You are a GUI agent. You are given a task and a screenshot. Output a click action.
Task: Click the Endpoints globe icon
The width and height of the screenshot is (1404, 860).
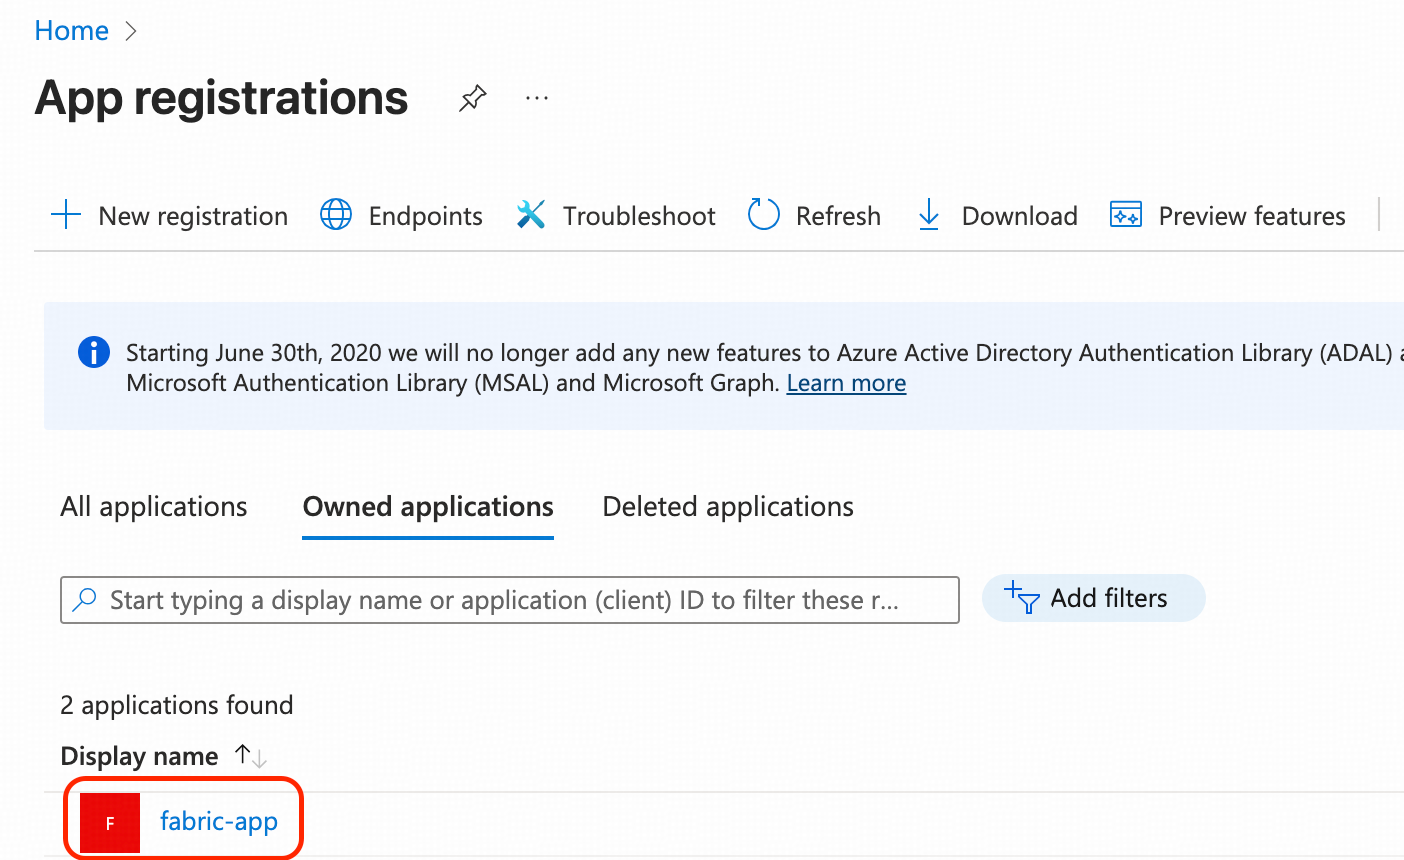pos(336,215)
